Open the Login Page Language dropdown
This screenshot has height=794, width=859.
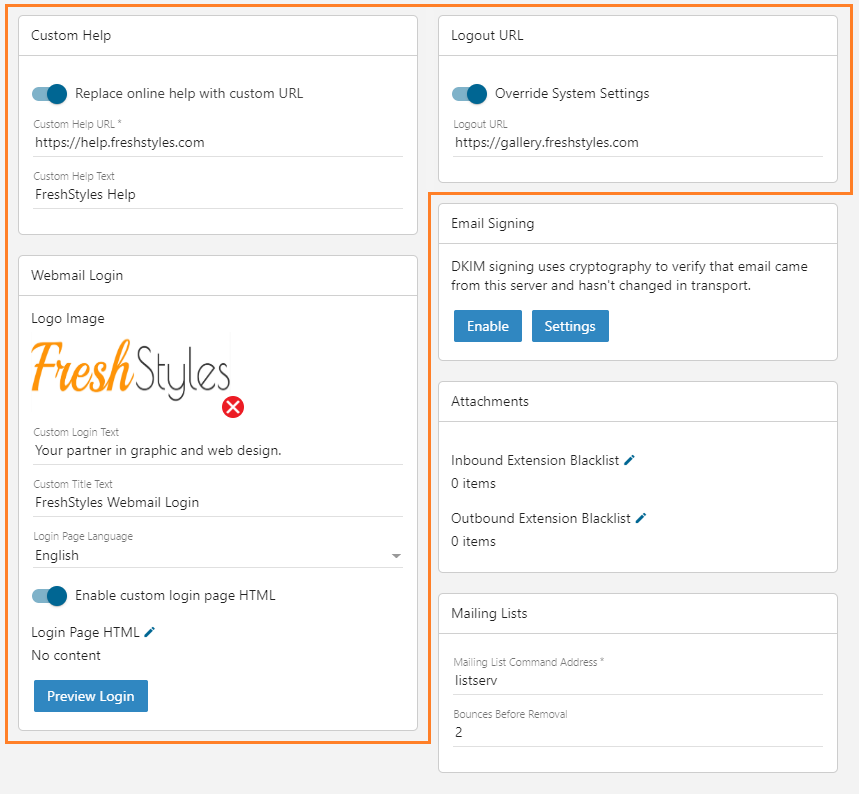click(x=218, y=556)
